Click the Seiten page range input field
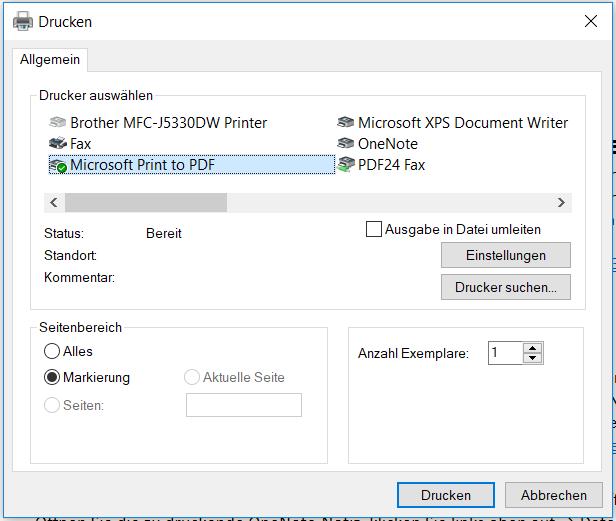Viewport: 616px width, 521px height. [x=244, y=405]
